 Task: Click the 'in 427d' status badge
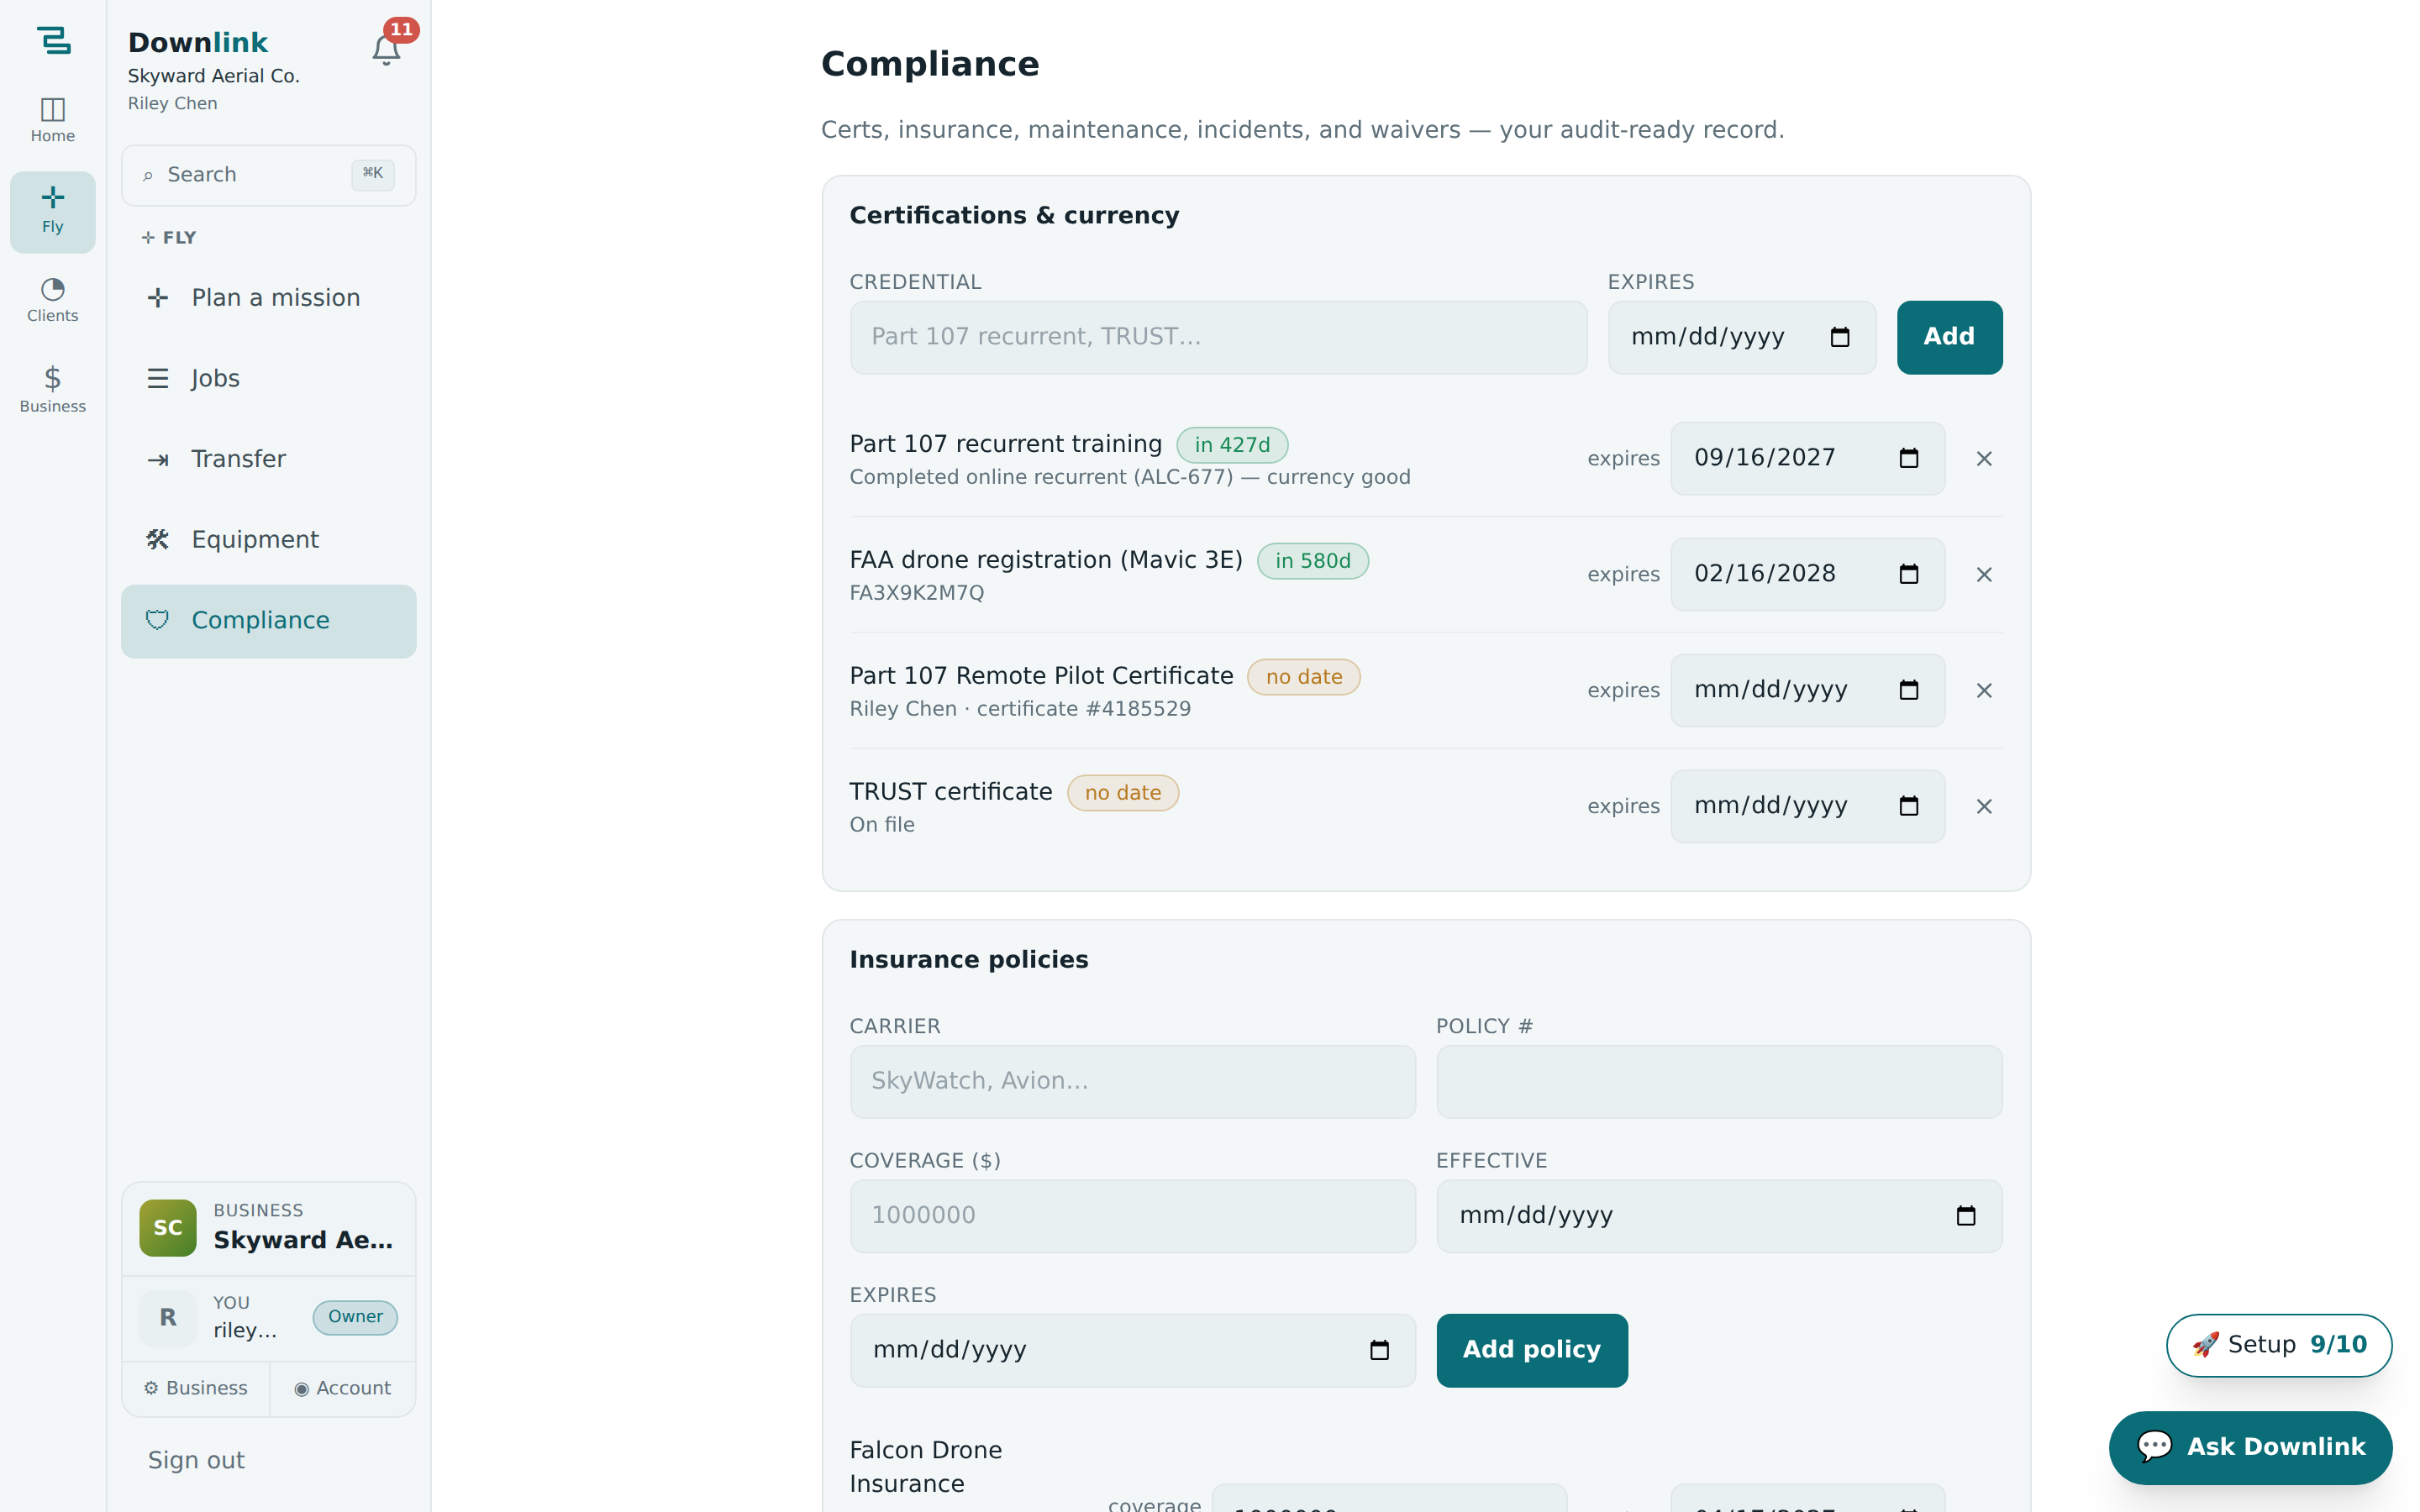tap(1232, 445)
